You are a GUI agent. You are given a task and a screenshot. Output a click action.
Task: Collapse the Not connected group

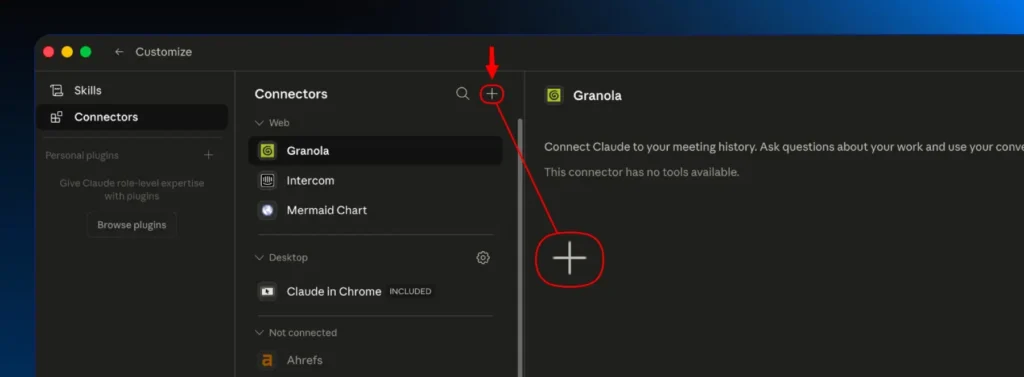(259, 333)
